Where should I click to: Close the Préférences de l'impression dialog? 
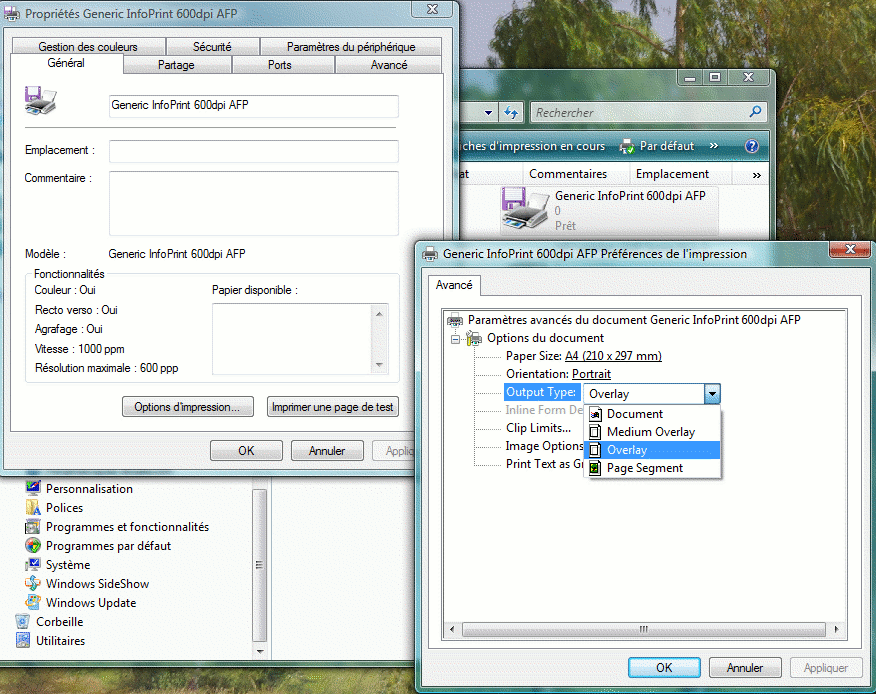850,249
